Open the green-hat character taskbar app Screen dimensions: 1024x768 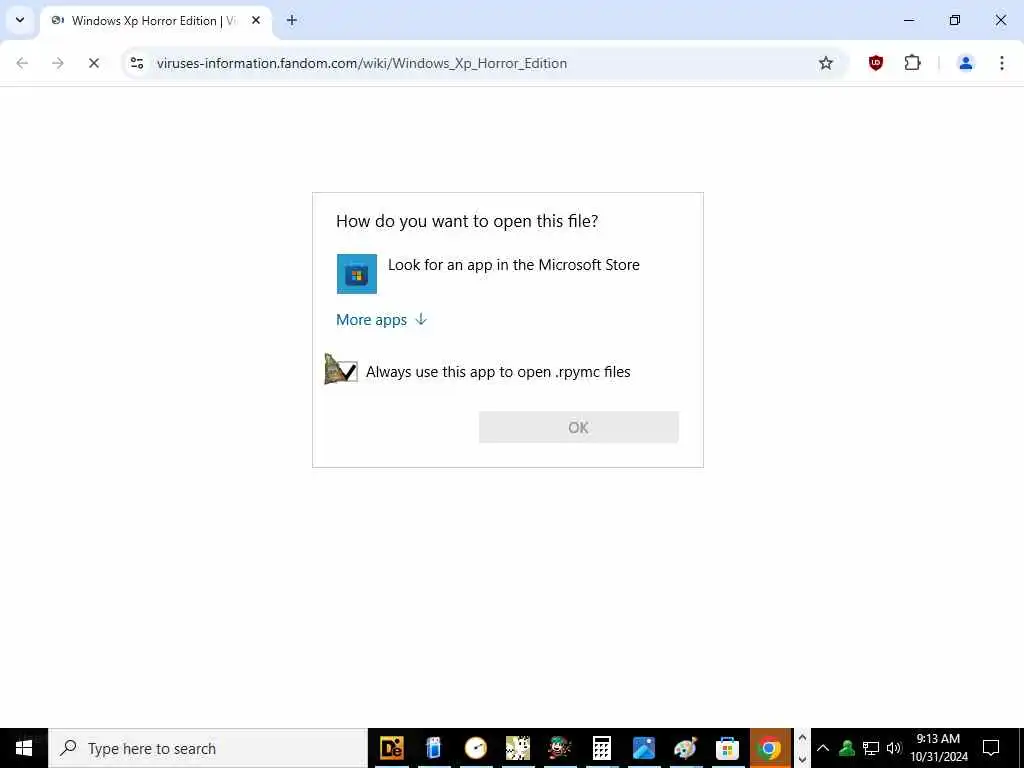pyautogui.click(x=560, y=748)
